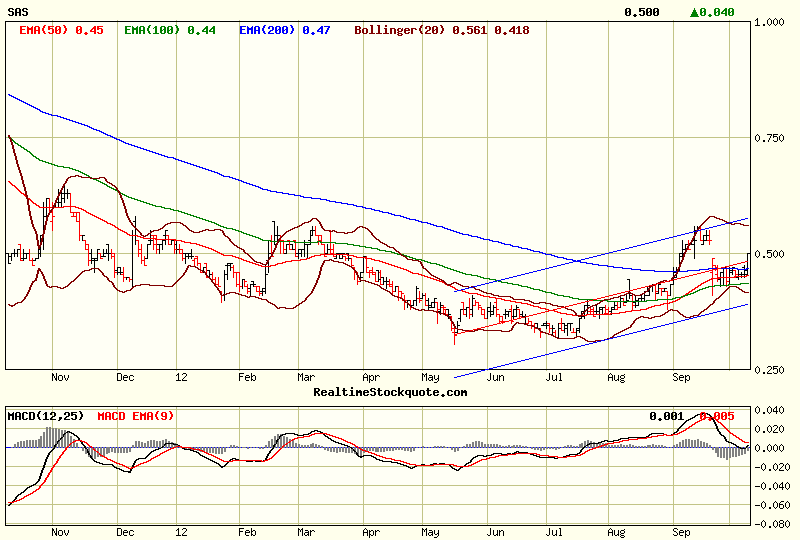Click the last price value 0.500 in header
Screen dimensions: 800x540
click(641, 12)
